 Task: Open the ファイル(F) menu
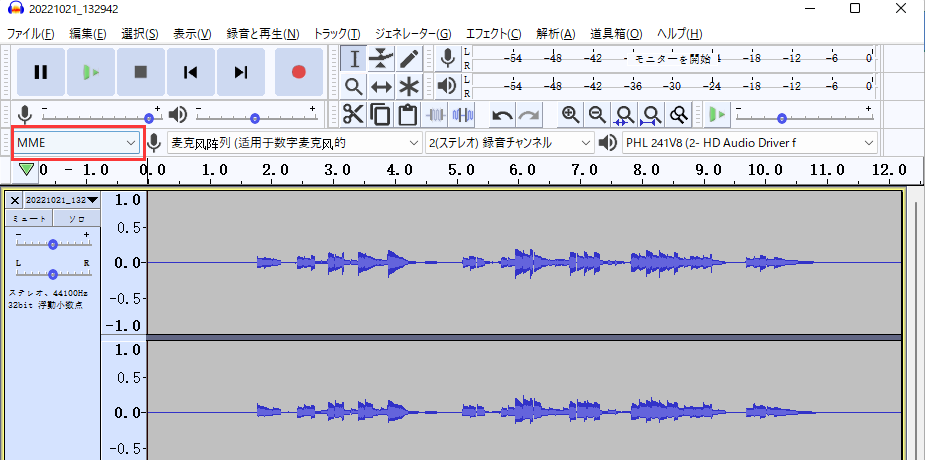(x=31, y=34)
